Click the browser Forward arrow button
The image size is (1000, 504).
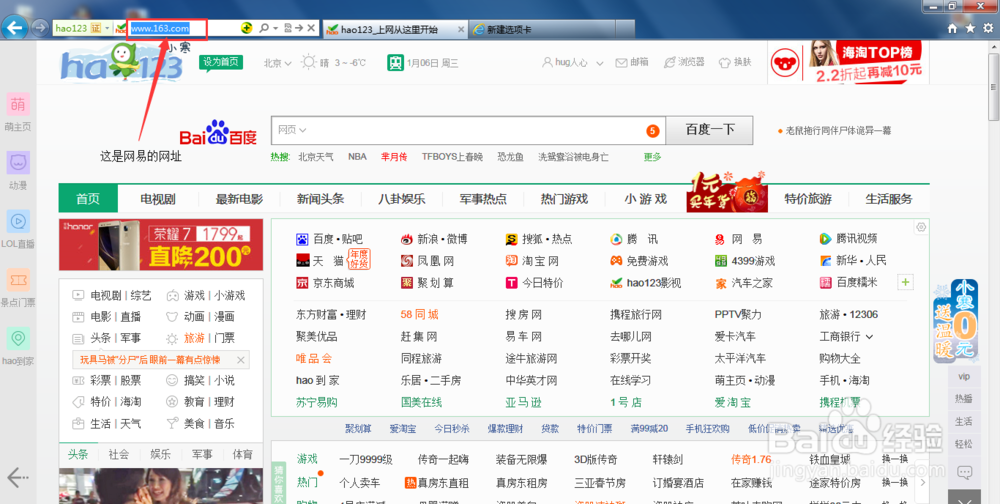click(x=40, y=28)
